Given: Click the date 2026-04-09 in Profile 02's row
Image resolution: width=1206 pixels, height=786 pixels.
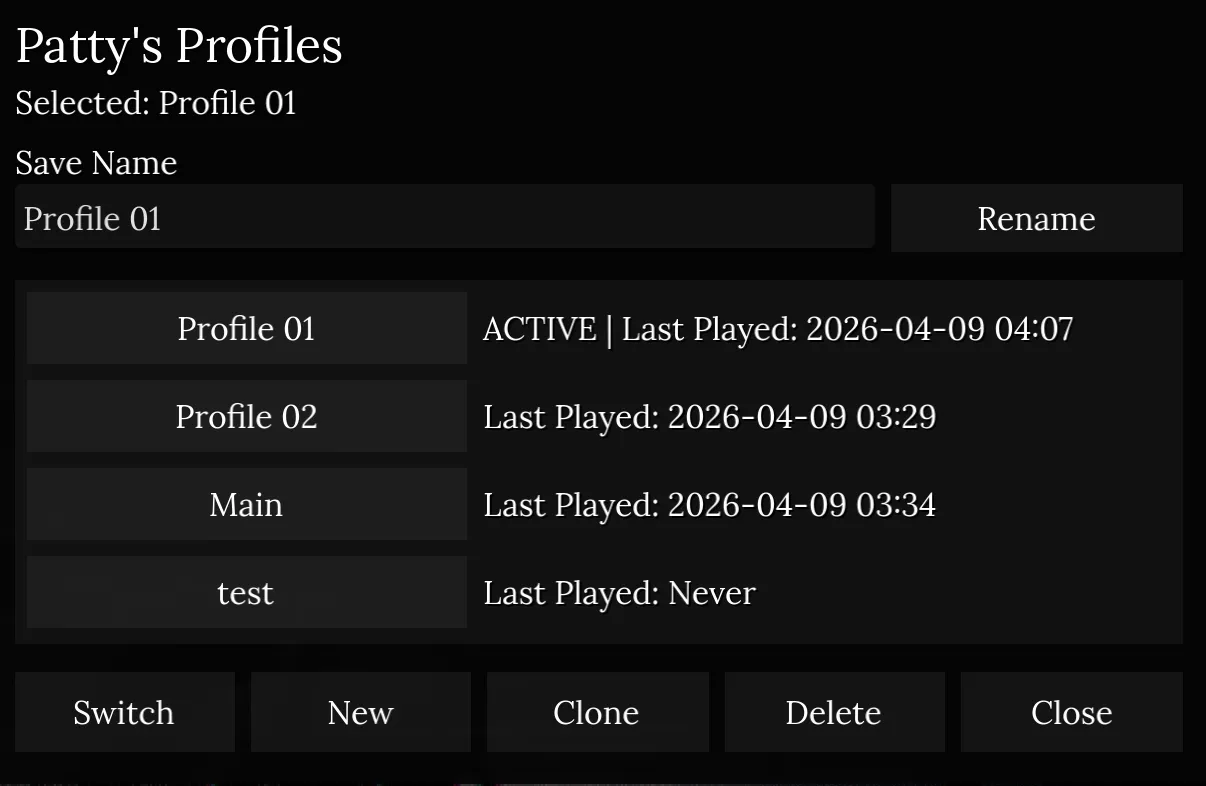Looking at the screenshot, I should (757, 417).
